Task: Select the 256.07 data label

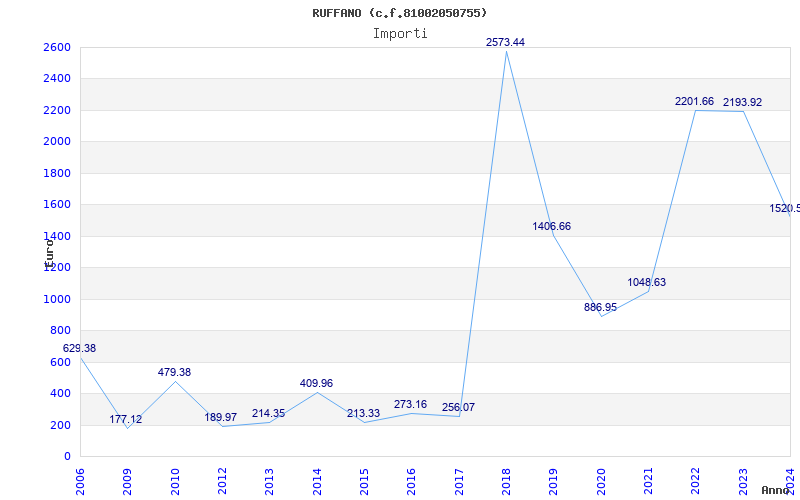Action: [x=458, y=407]
